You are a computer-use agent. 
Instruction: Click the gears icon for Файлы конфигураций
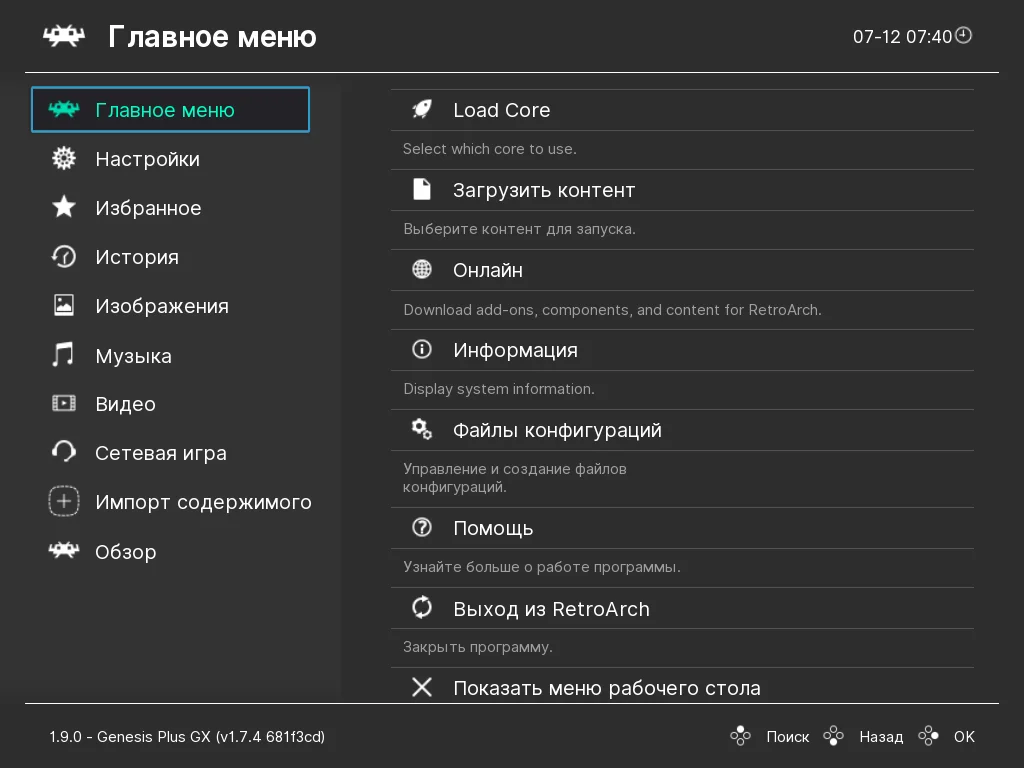[x=422, y=430]
